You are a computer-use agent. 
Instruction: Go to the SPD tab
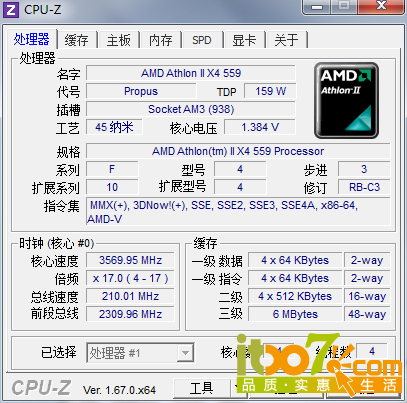coord(202,40)
